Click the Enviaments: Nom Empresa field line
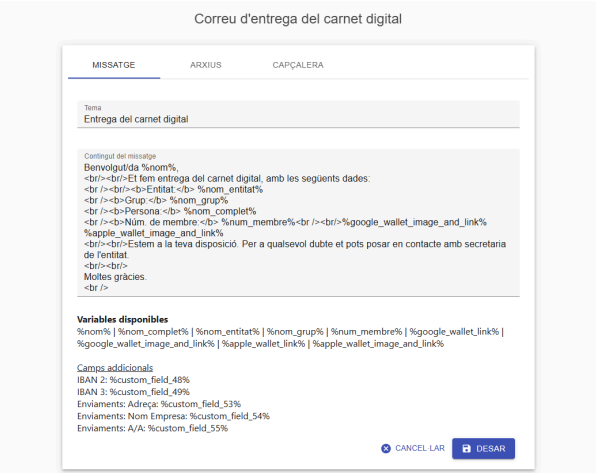 tap(173, 416)
